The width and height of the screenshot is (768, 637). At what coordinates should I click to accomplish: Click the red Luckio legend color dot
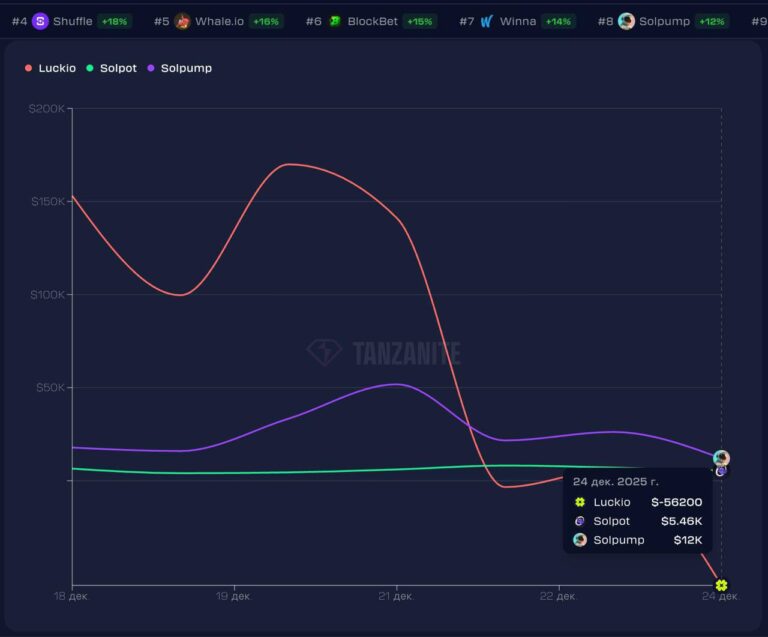28,68
